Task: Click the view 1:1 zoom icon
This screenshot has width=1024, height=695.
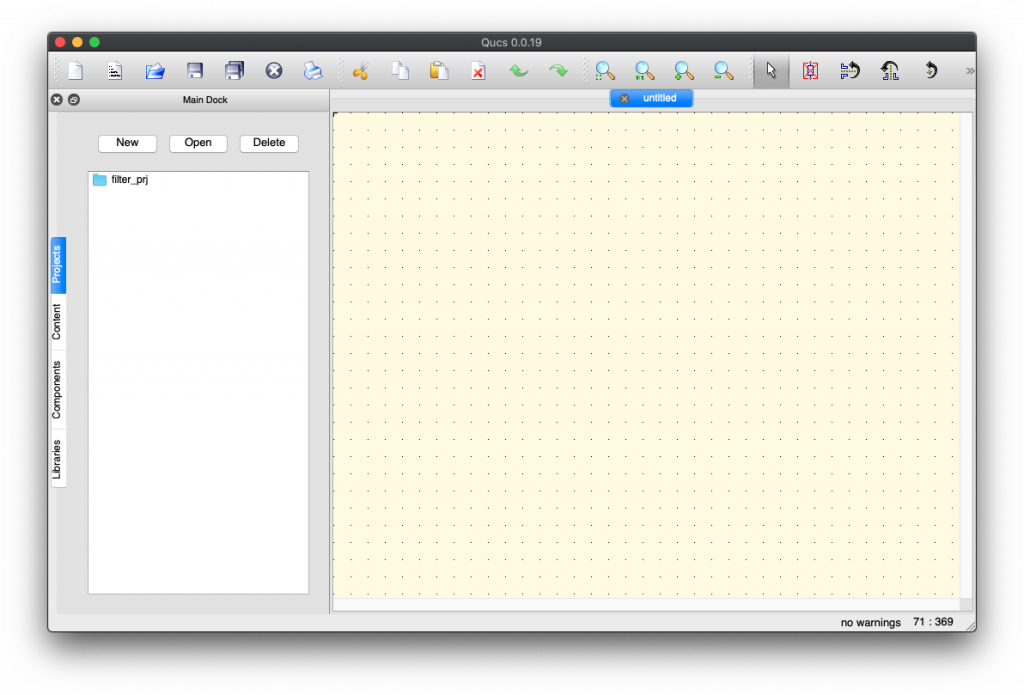Action: coord(645,71)
